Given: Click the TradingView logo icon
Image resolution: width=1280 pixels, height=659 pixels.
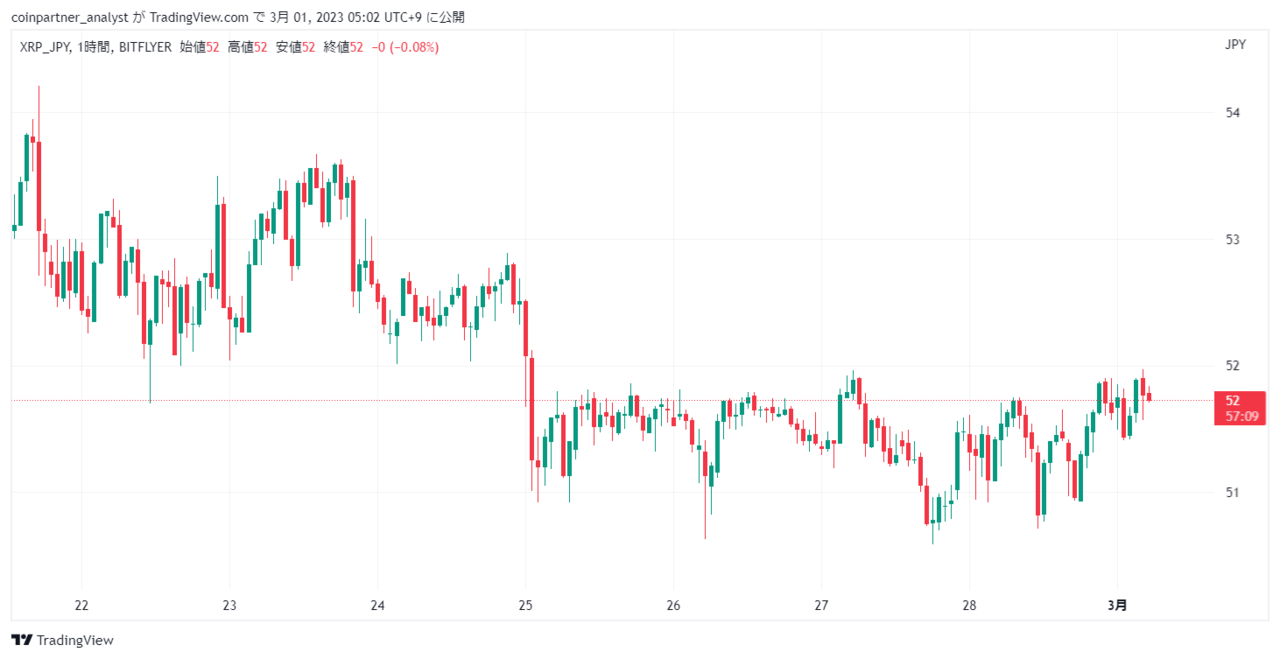Looking at the screenshot, I should tap(22, 640).
